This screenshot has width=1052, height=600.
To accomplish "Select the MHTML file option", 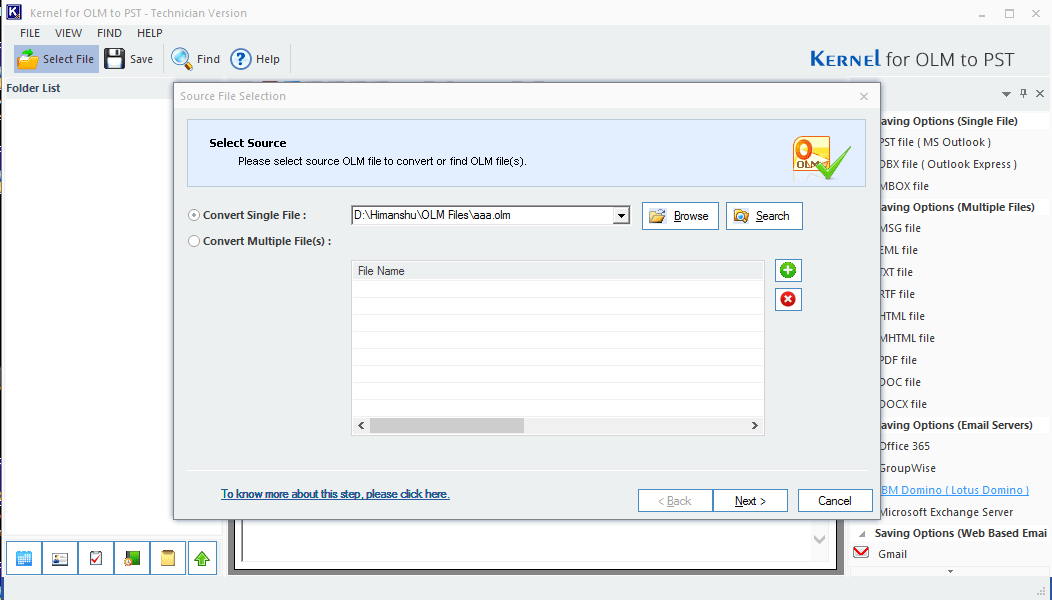I will pos(907,338).
